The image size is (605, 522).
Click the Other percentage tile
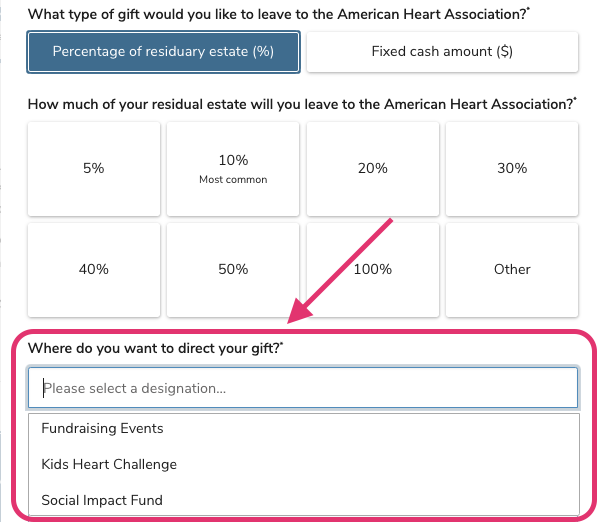pyautogui.click(x=511, y=269)
